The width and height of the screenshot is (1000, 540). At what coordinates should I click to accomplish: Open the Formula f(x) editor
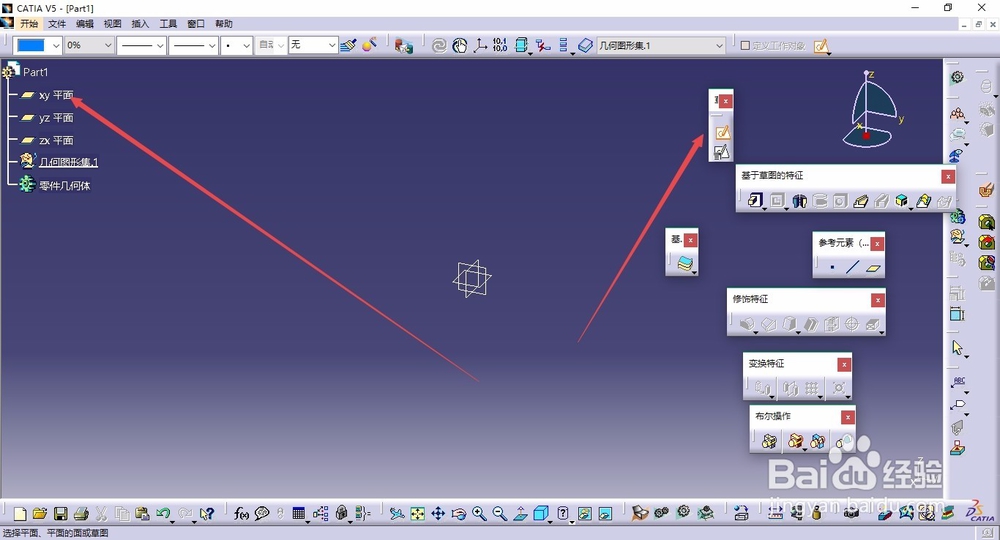[241, 514]
